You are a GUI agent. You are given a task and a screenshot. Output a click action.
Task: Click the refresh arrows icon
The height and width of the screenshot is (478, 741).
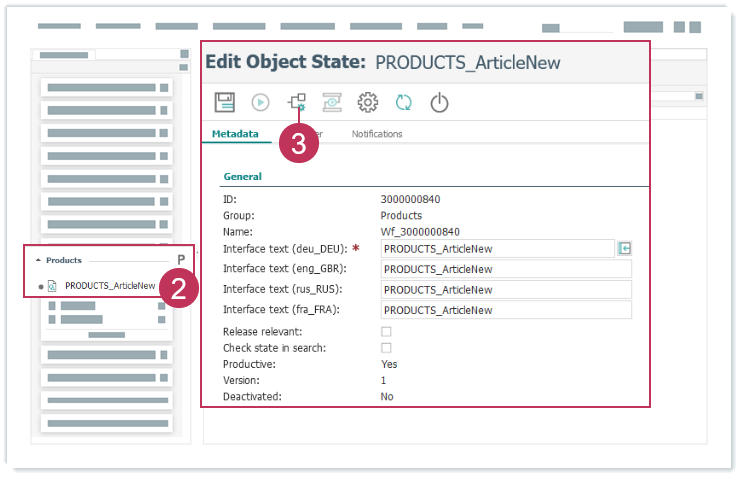click(404, 101)
